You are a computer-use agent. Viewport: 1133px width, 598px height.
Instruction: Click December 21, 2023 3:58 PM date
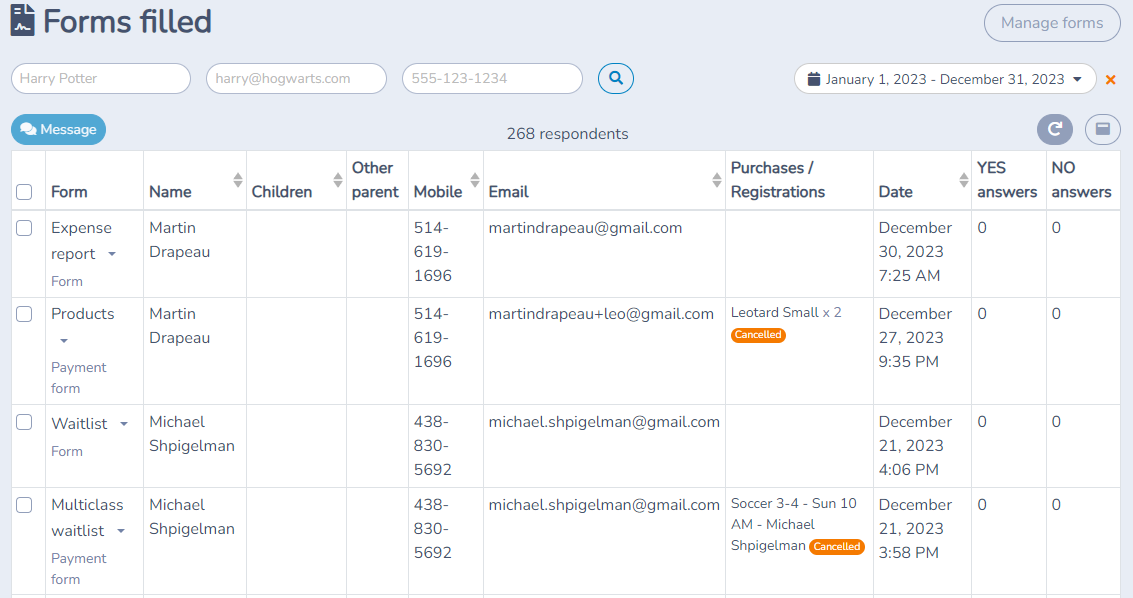[915, 529]
